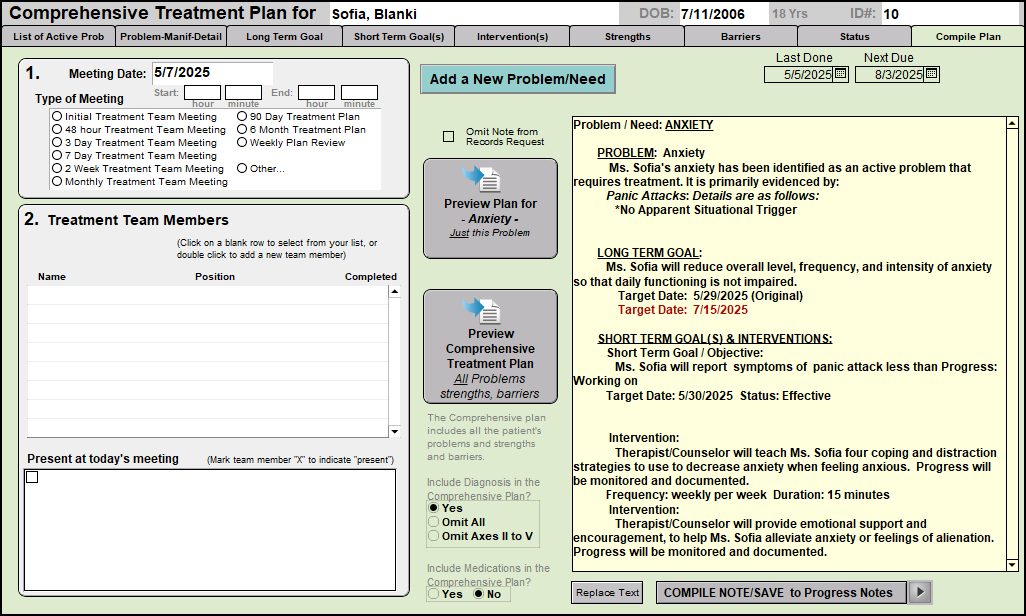Switch to the Long Term Goal tab
This screenshot has width=1026, height=616.
tap(284, 37)
